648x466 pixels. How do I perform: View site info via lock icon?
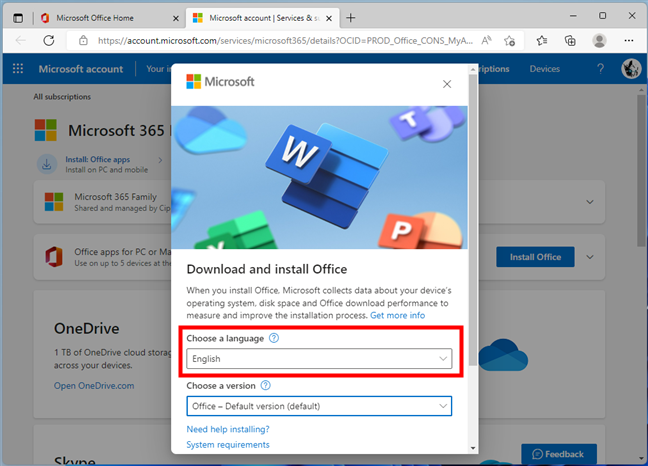tap(83, 40)
